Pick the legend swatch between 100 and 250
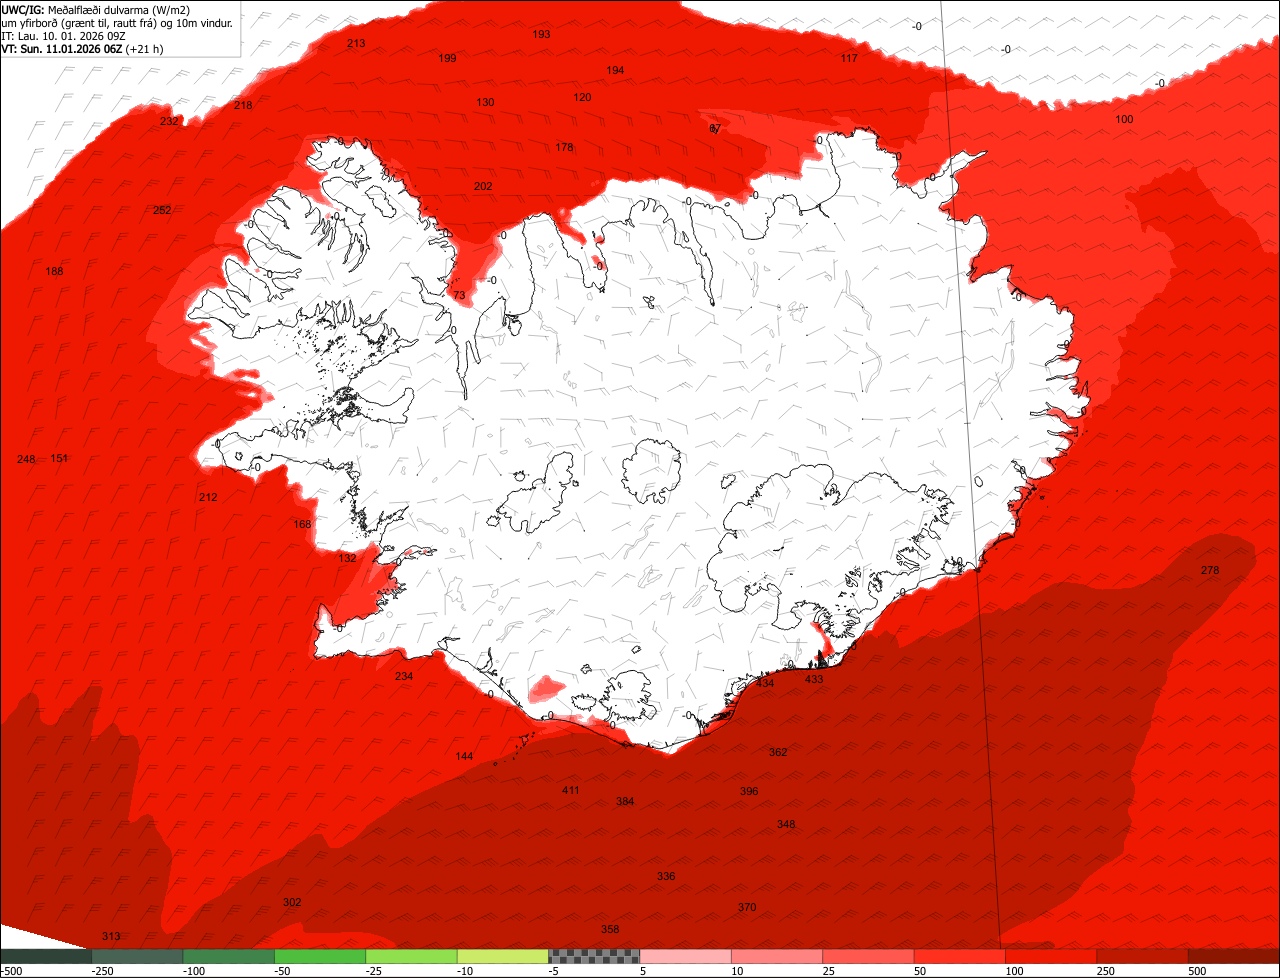Viewport: 1280px width, 978px height. (1051, 956)
